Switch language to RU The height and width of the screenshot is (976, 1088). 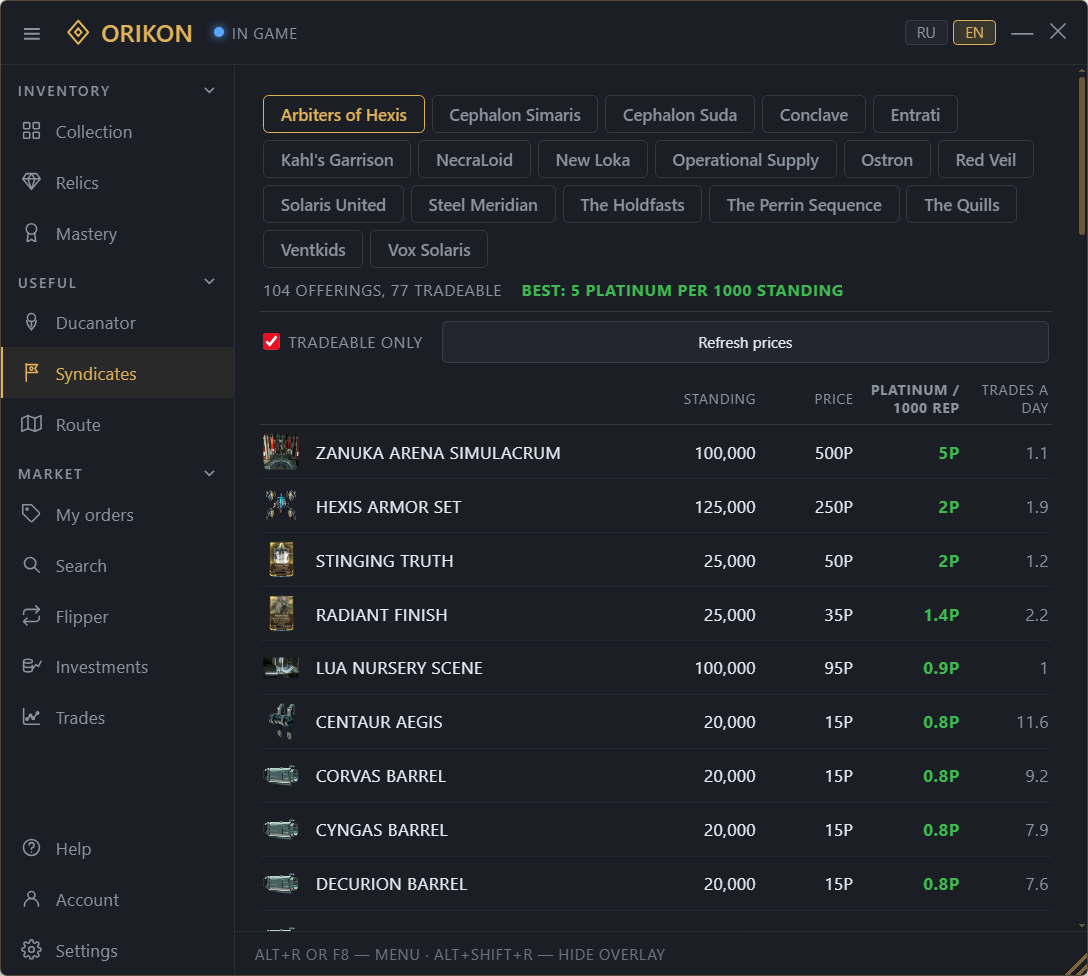tap(926, 33)
